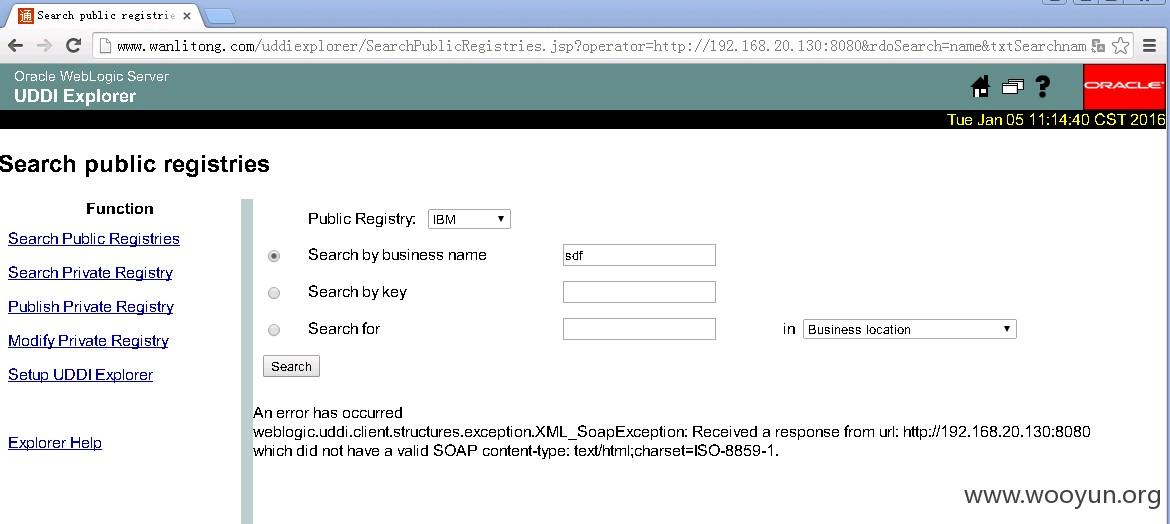
Task: Click the XML_SoapException error message line
Action: click(x=672, y=432)
